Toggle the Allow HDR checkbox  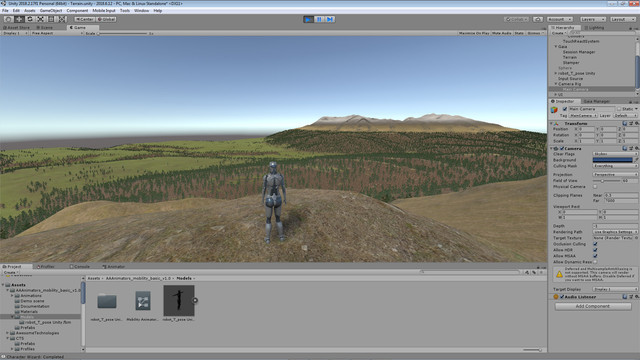pos(595,250)
